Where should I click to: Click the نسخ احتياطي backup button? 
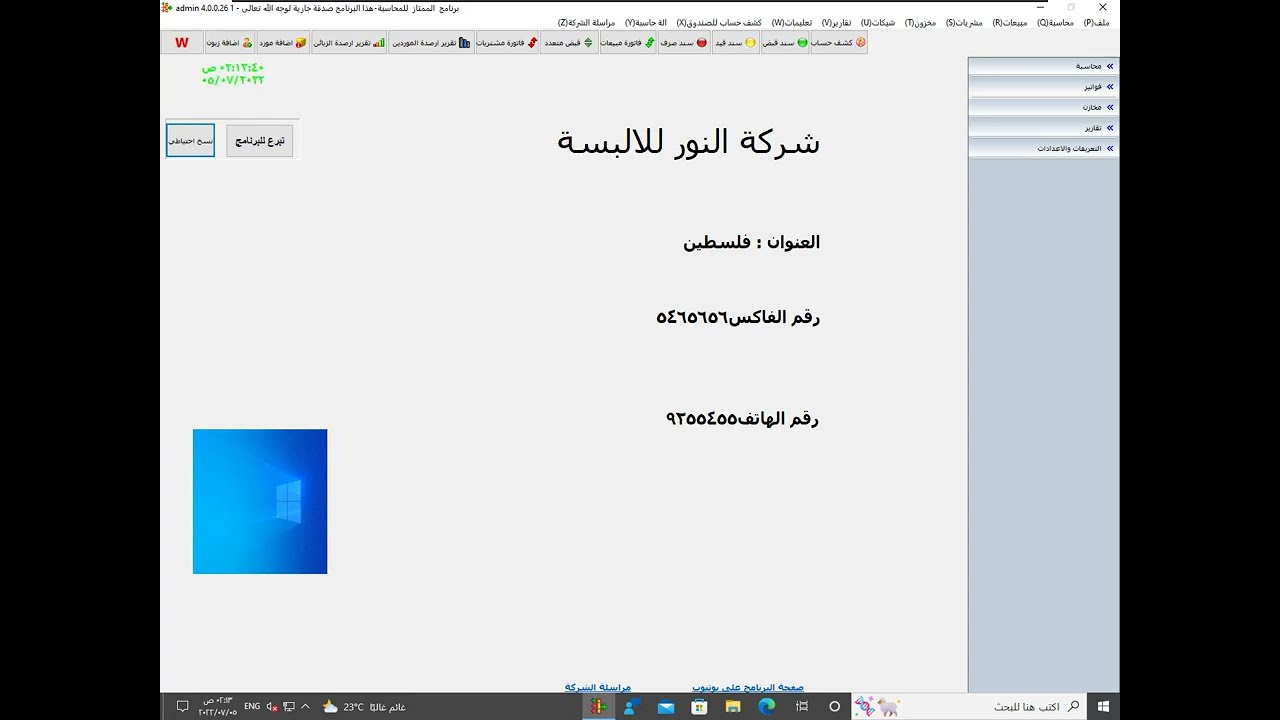[190, 141]
